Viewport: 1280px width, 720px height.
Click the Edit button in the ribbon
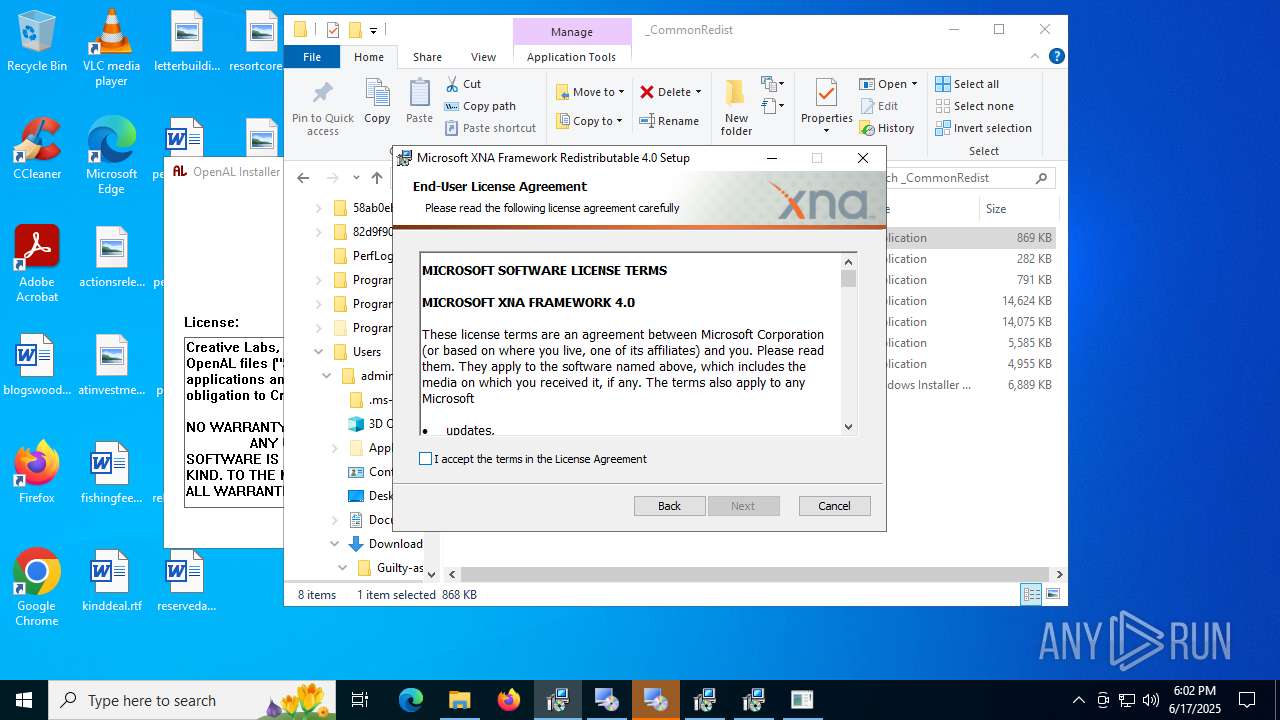[x=879, y=106]
